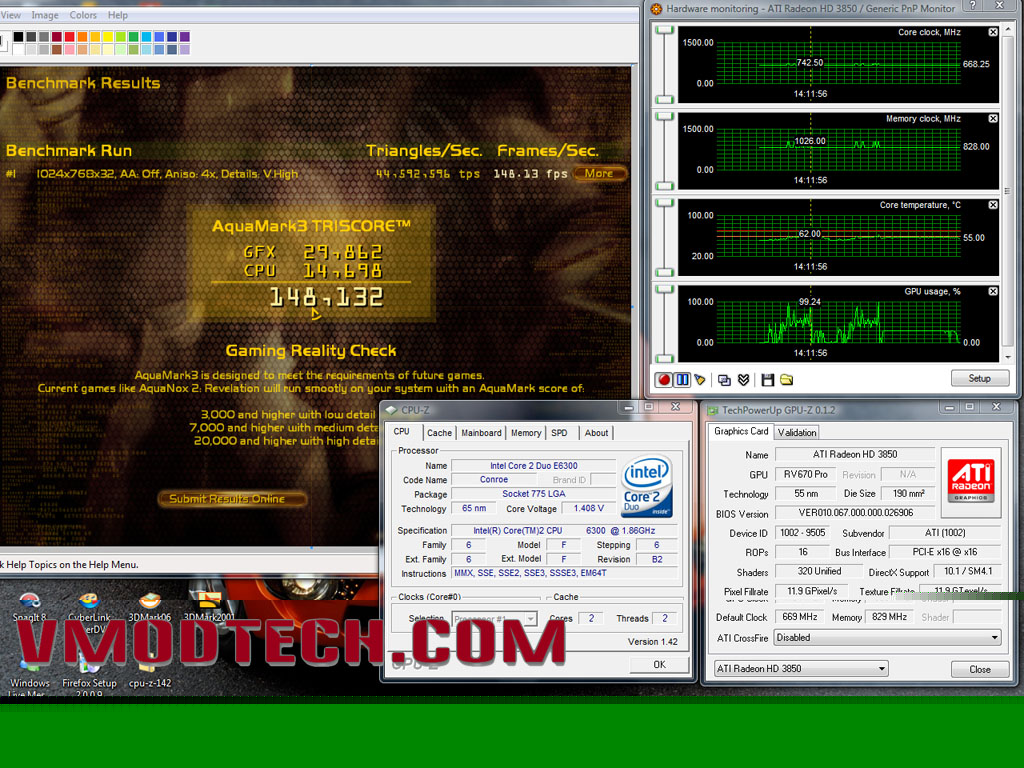Pick the bright red color swatch in Paint
Screen dimensions: 1024x768
coord(70,37)
